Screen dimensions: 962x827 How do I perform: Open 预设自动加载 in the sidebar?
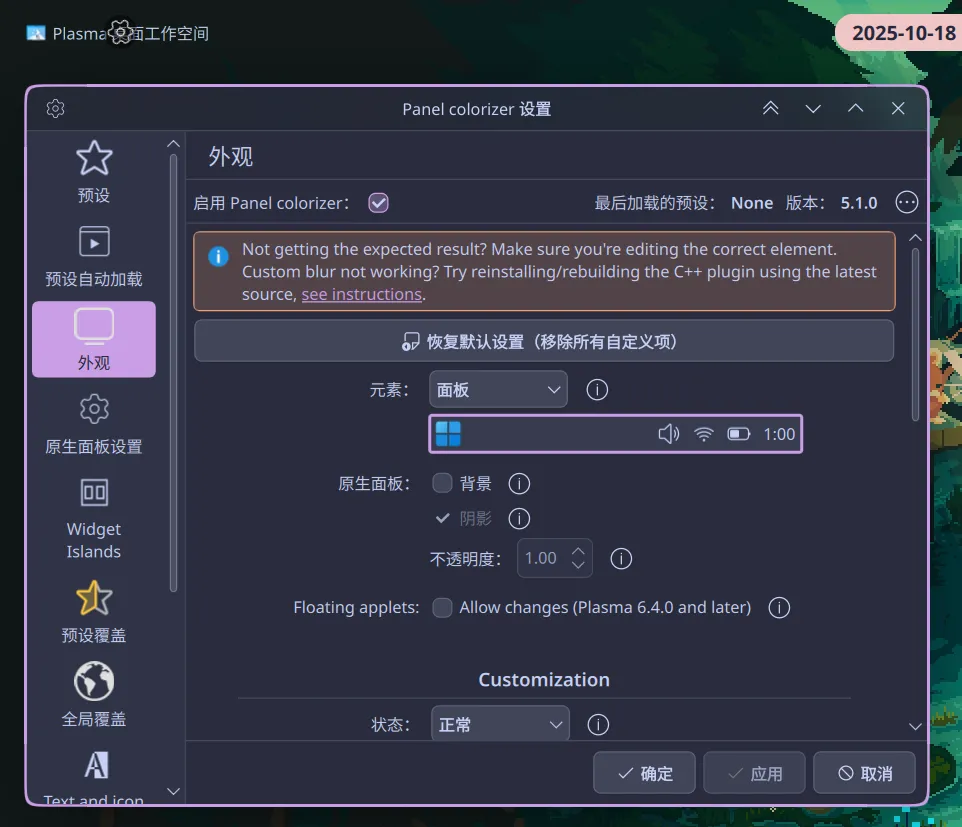(94, 255)
